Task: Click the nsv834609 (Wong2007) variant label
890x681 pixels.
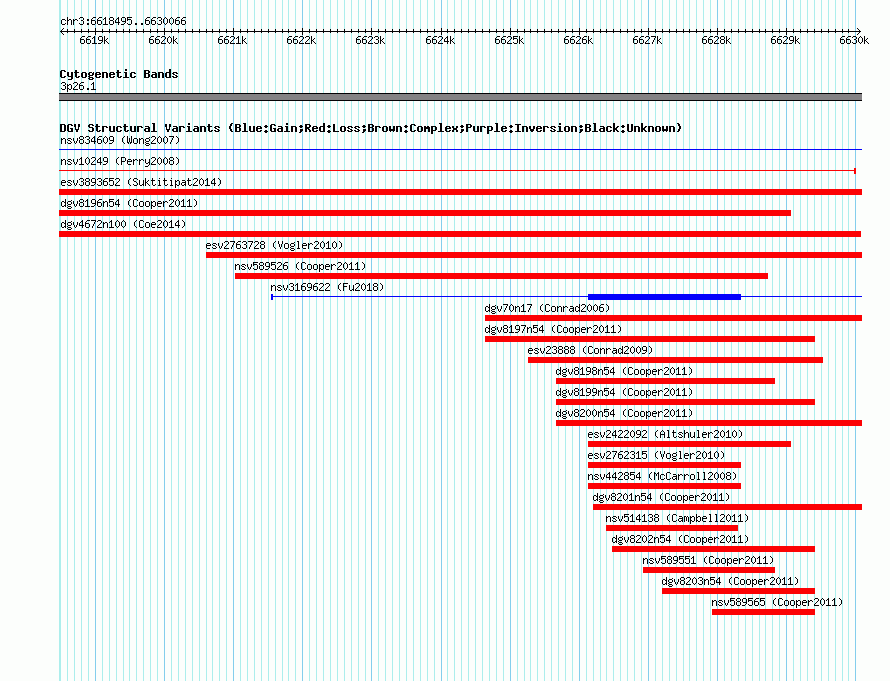Action: click(120, 140)
